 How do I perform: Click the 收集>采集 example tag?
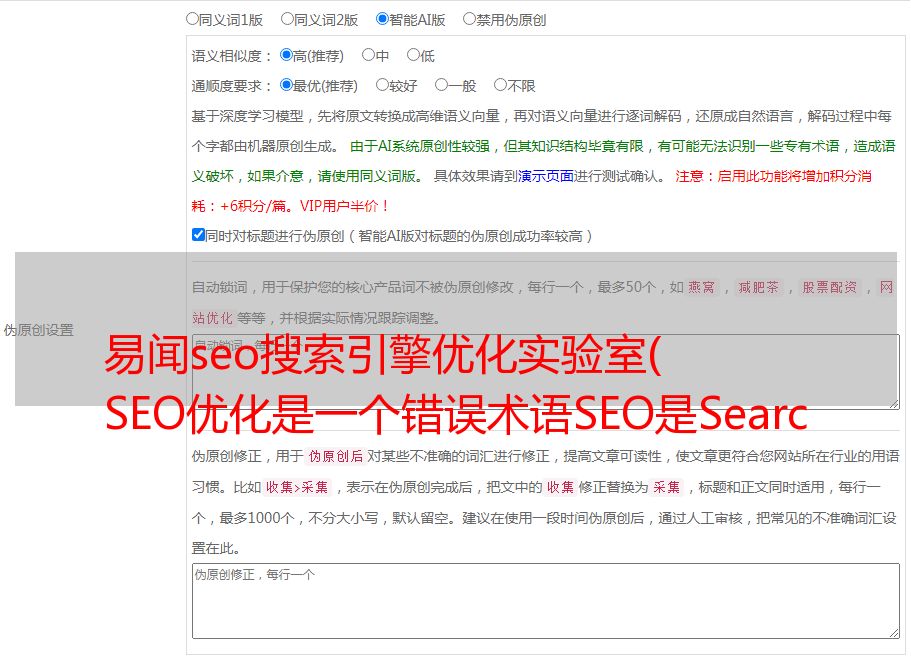coord(297,487)
